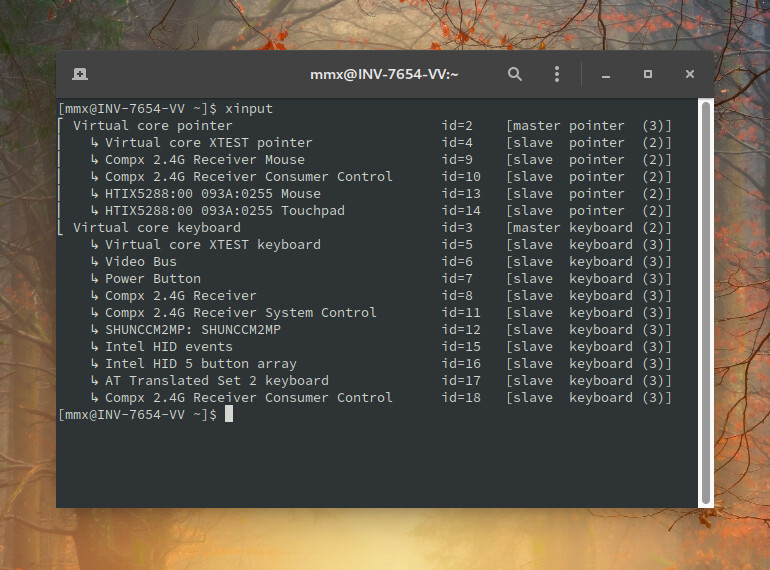Click the id=13 value
The height and width of the screenshot is (570, 770).
(x=461, y=193)
